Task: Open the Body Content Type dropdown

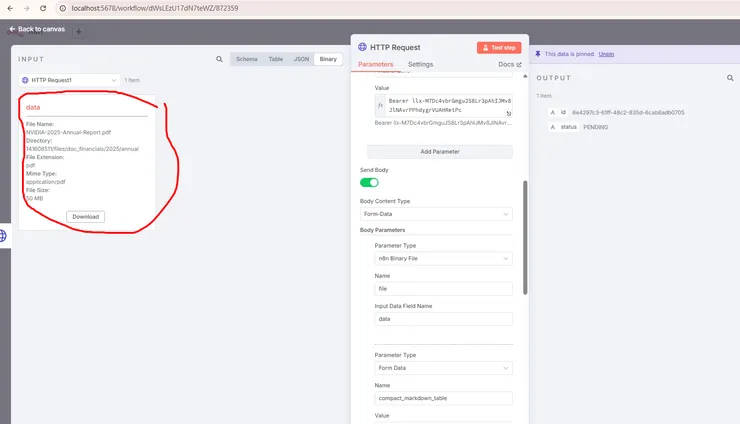Action: tap(436, 214)
